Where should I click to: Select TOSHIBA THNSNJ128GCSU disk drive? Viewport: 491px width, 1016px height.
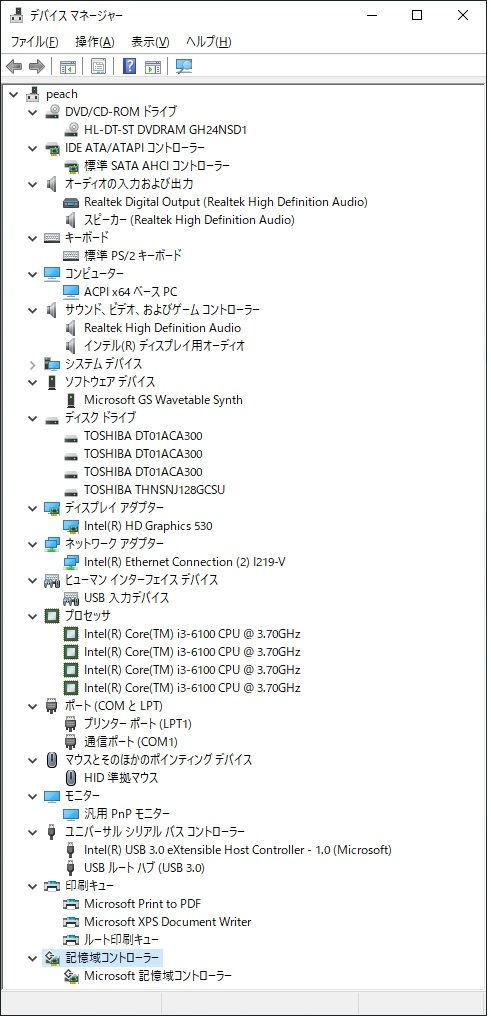pos(154,490)
